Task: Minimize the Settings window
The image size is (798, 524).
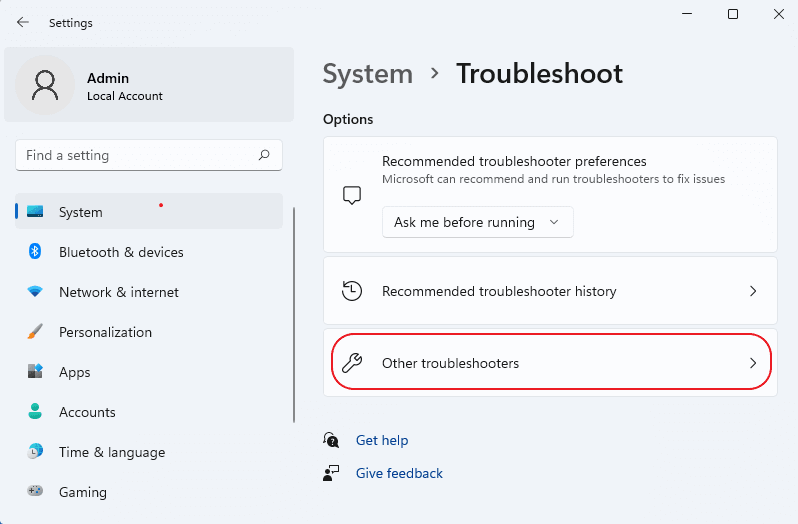Action: tap(687, 14)
